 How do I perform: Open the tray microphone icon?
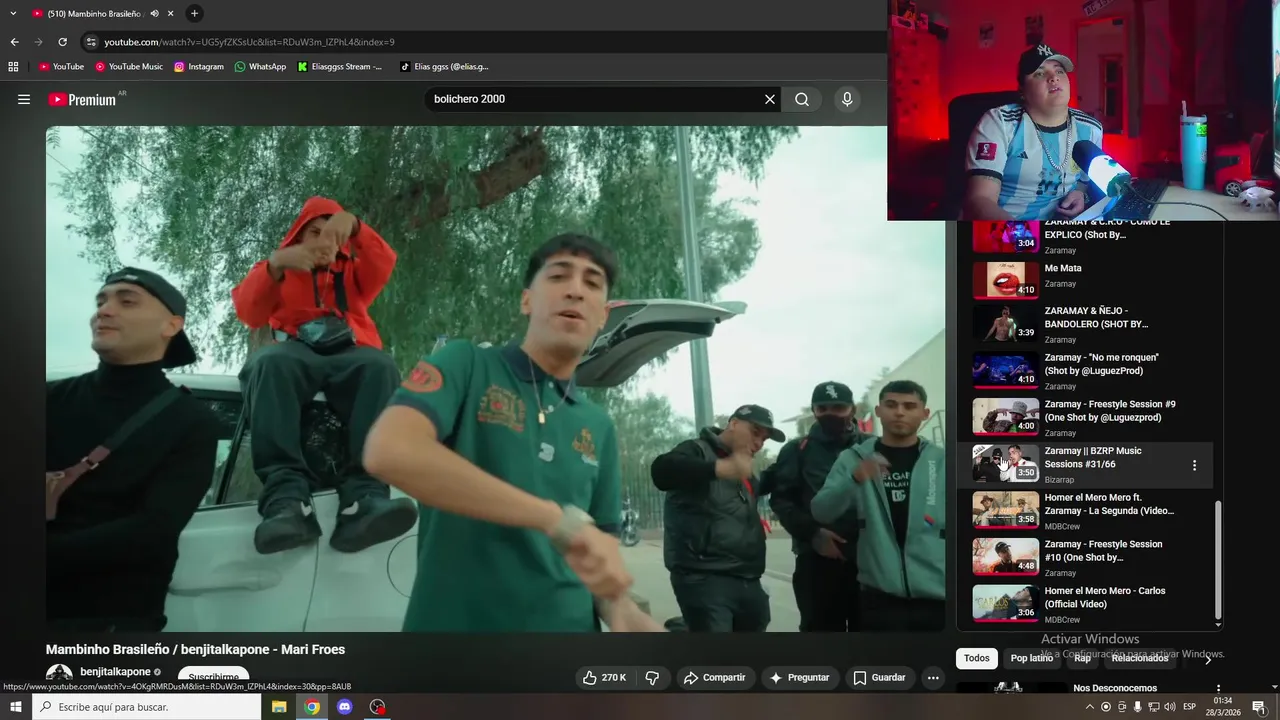pyautogui.click(x=1137, y=707)
